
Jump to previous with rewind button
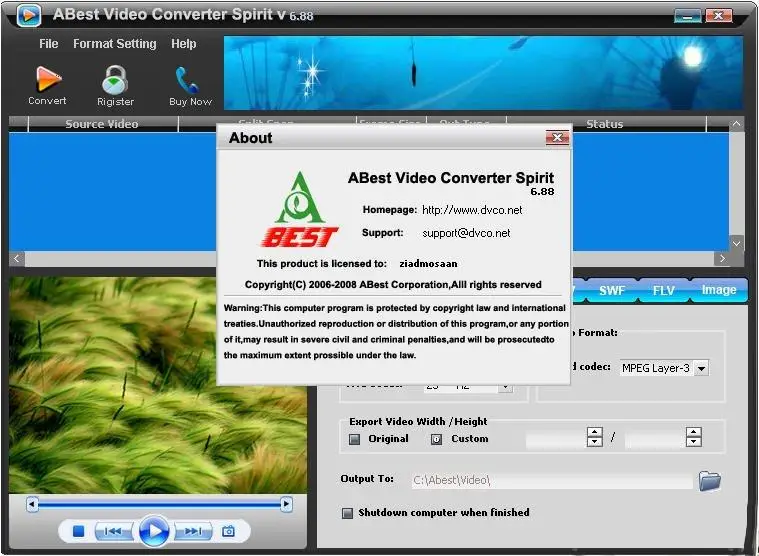click(113, 531)
